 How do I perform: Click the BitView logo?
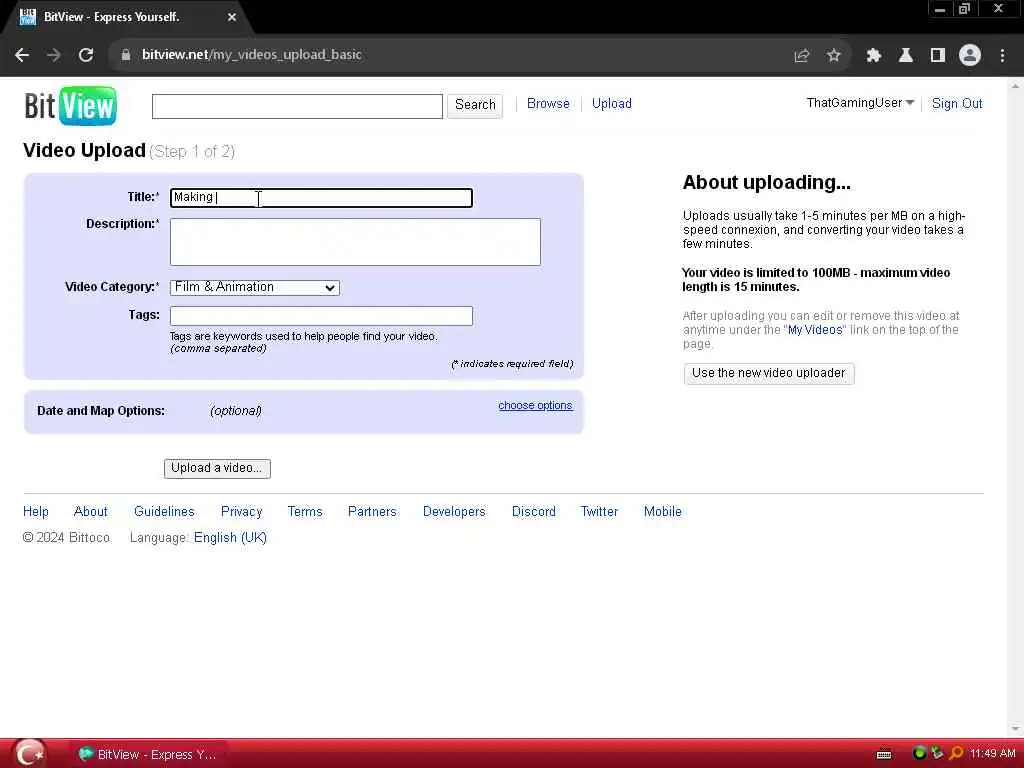click(71, 105)
